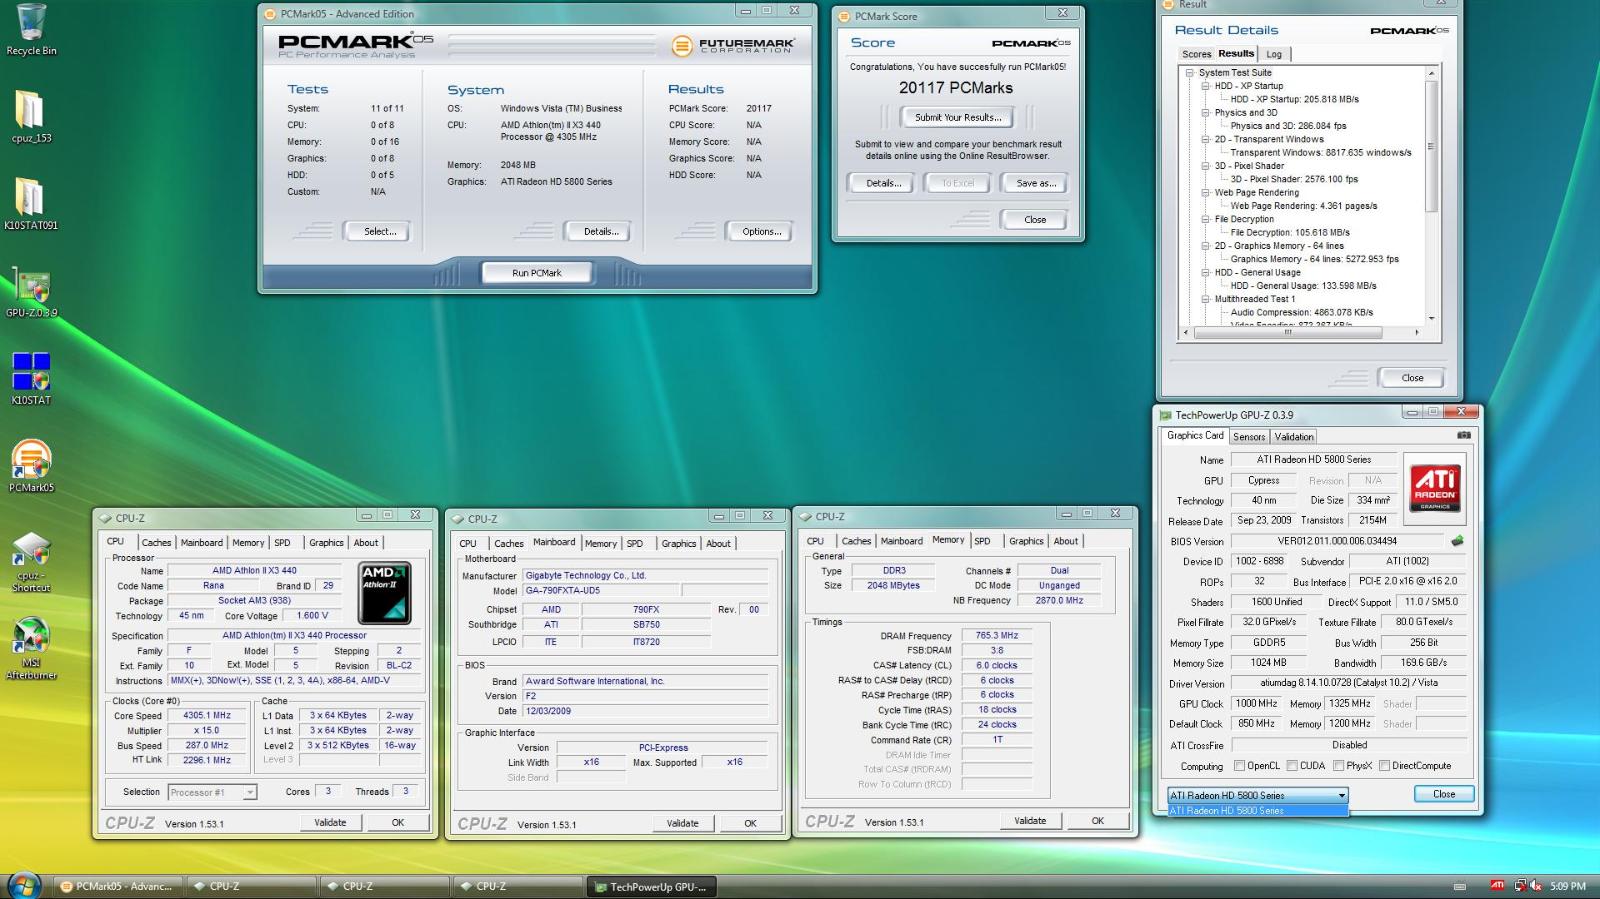This screenshot has height=899, width=1600.
Task: Open the cpuz_153 folder icon
Action: (31, 116)
